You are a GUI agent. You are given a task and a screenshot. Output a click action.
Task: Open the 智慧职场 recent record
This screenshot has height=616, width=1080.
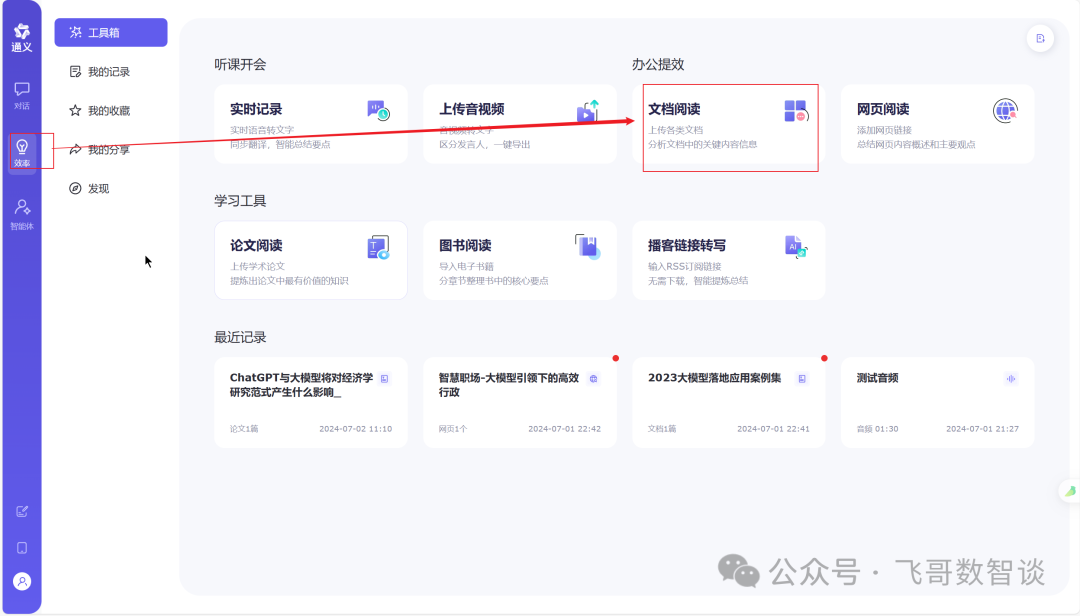click(520, 402)
